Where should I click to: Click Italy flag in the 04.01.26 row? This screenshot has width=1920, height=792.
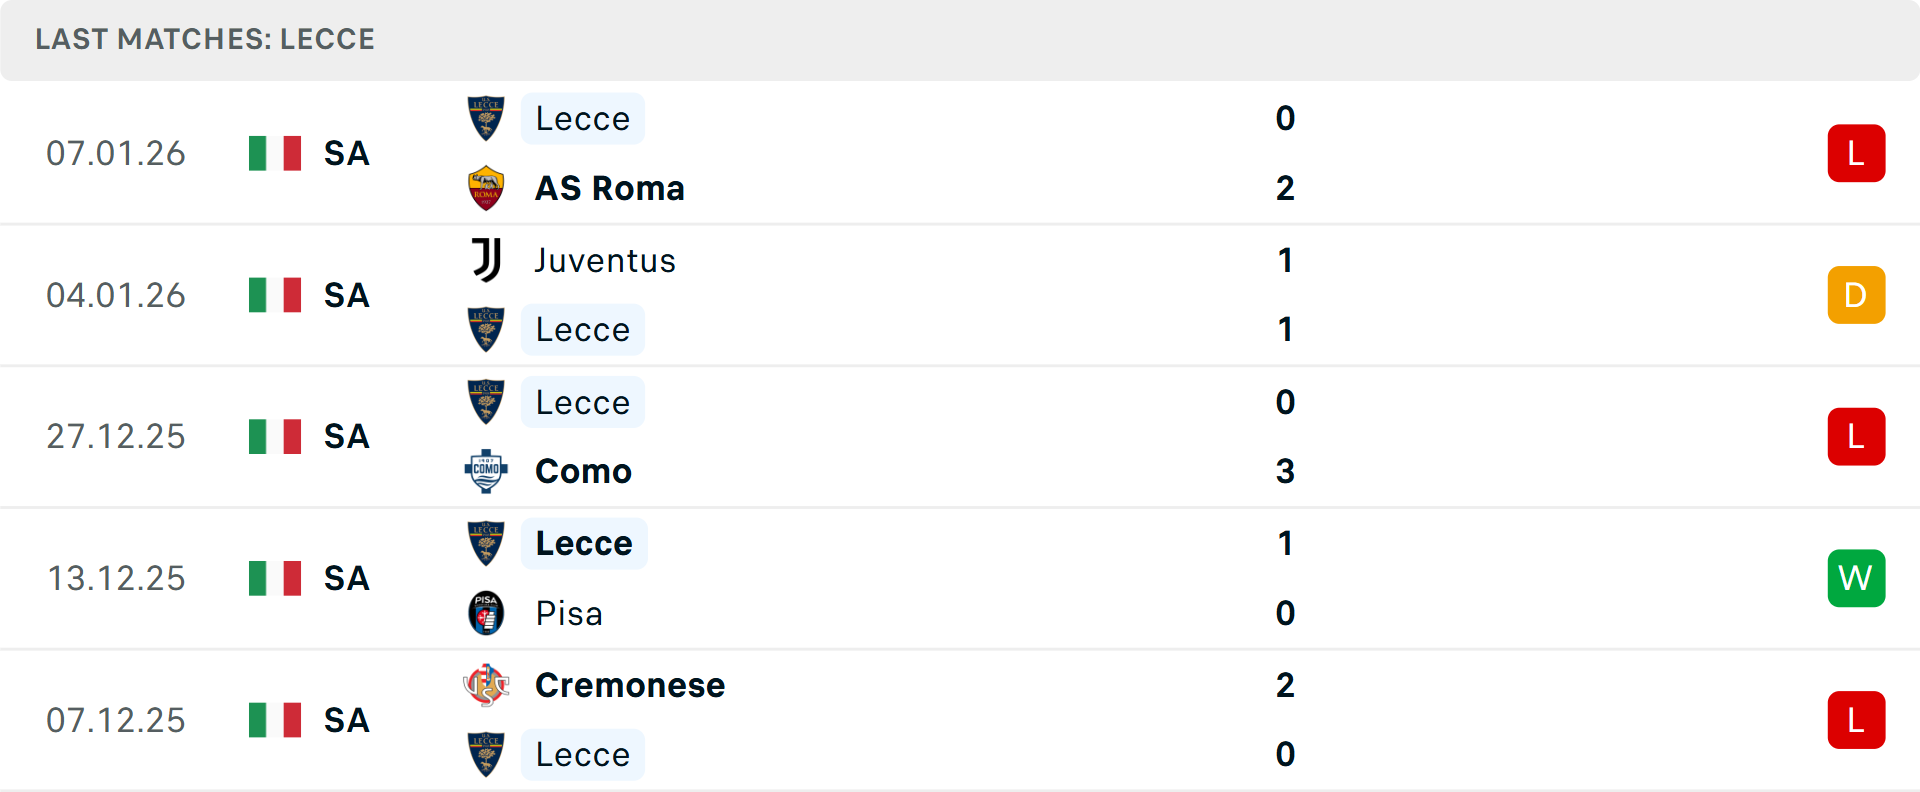(x=275, y=295)
